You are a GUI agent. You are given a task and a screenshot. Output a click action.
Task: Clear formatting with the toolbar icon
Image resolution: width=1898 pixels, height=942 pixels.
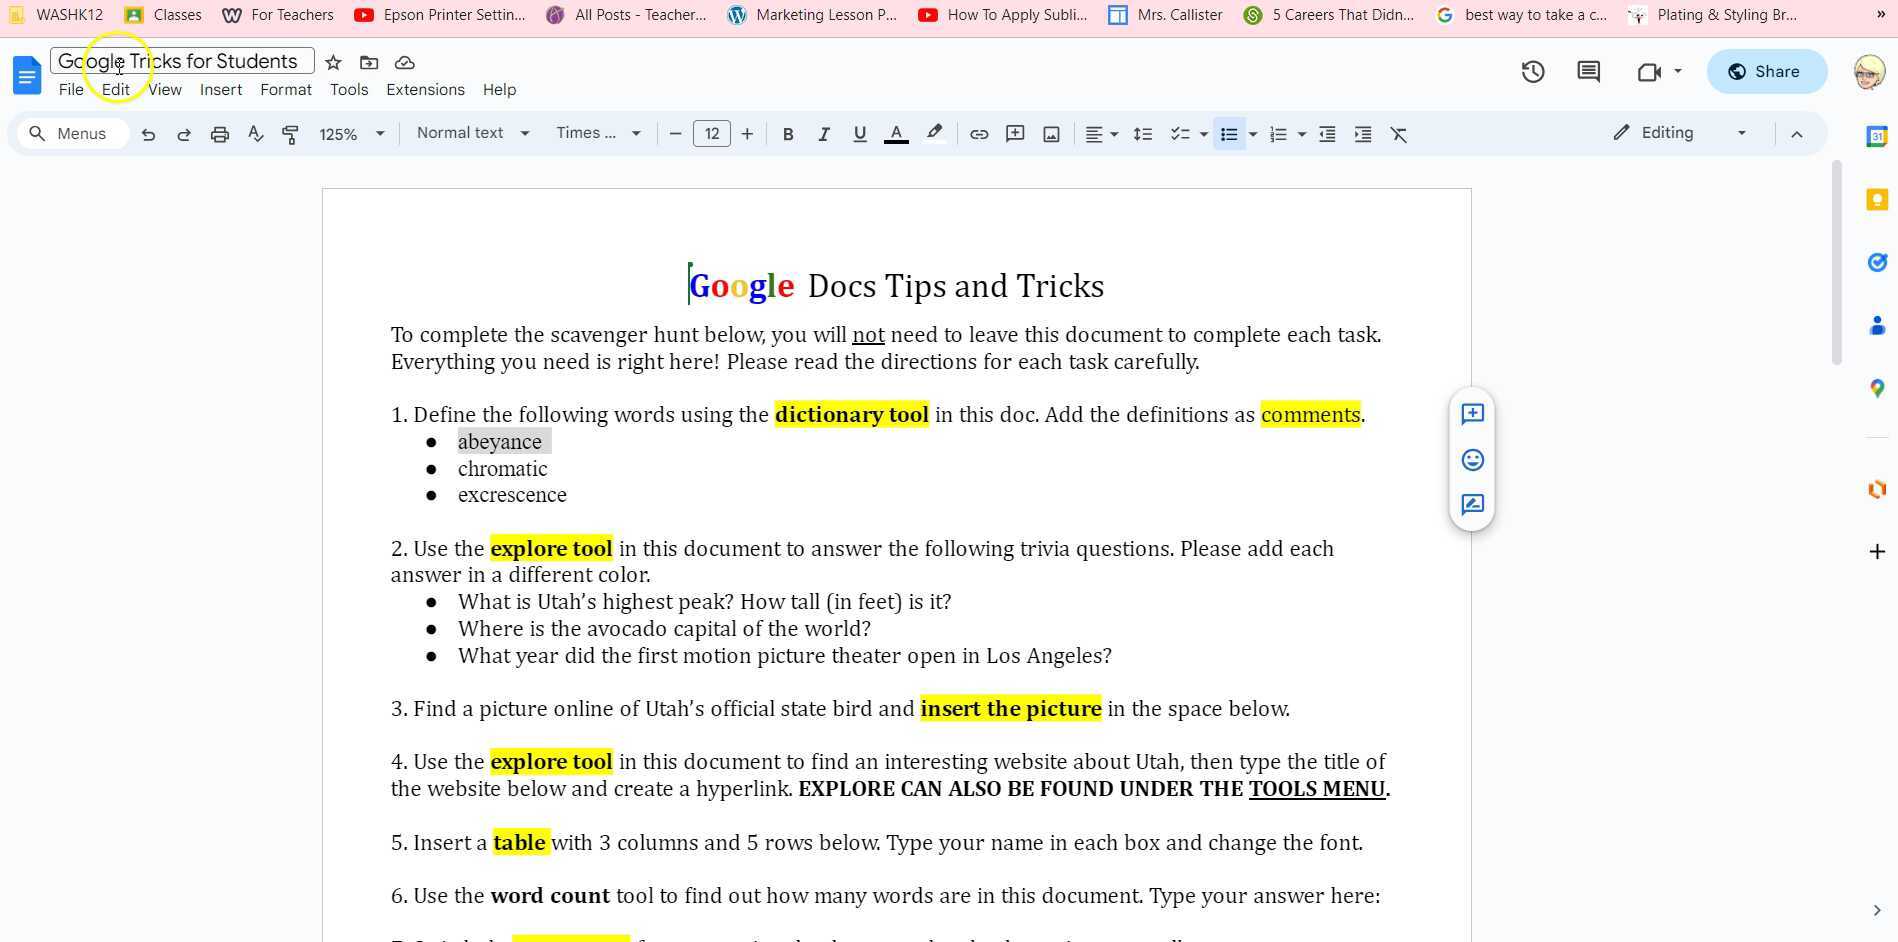(1399, 133)
